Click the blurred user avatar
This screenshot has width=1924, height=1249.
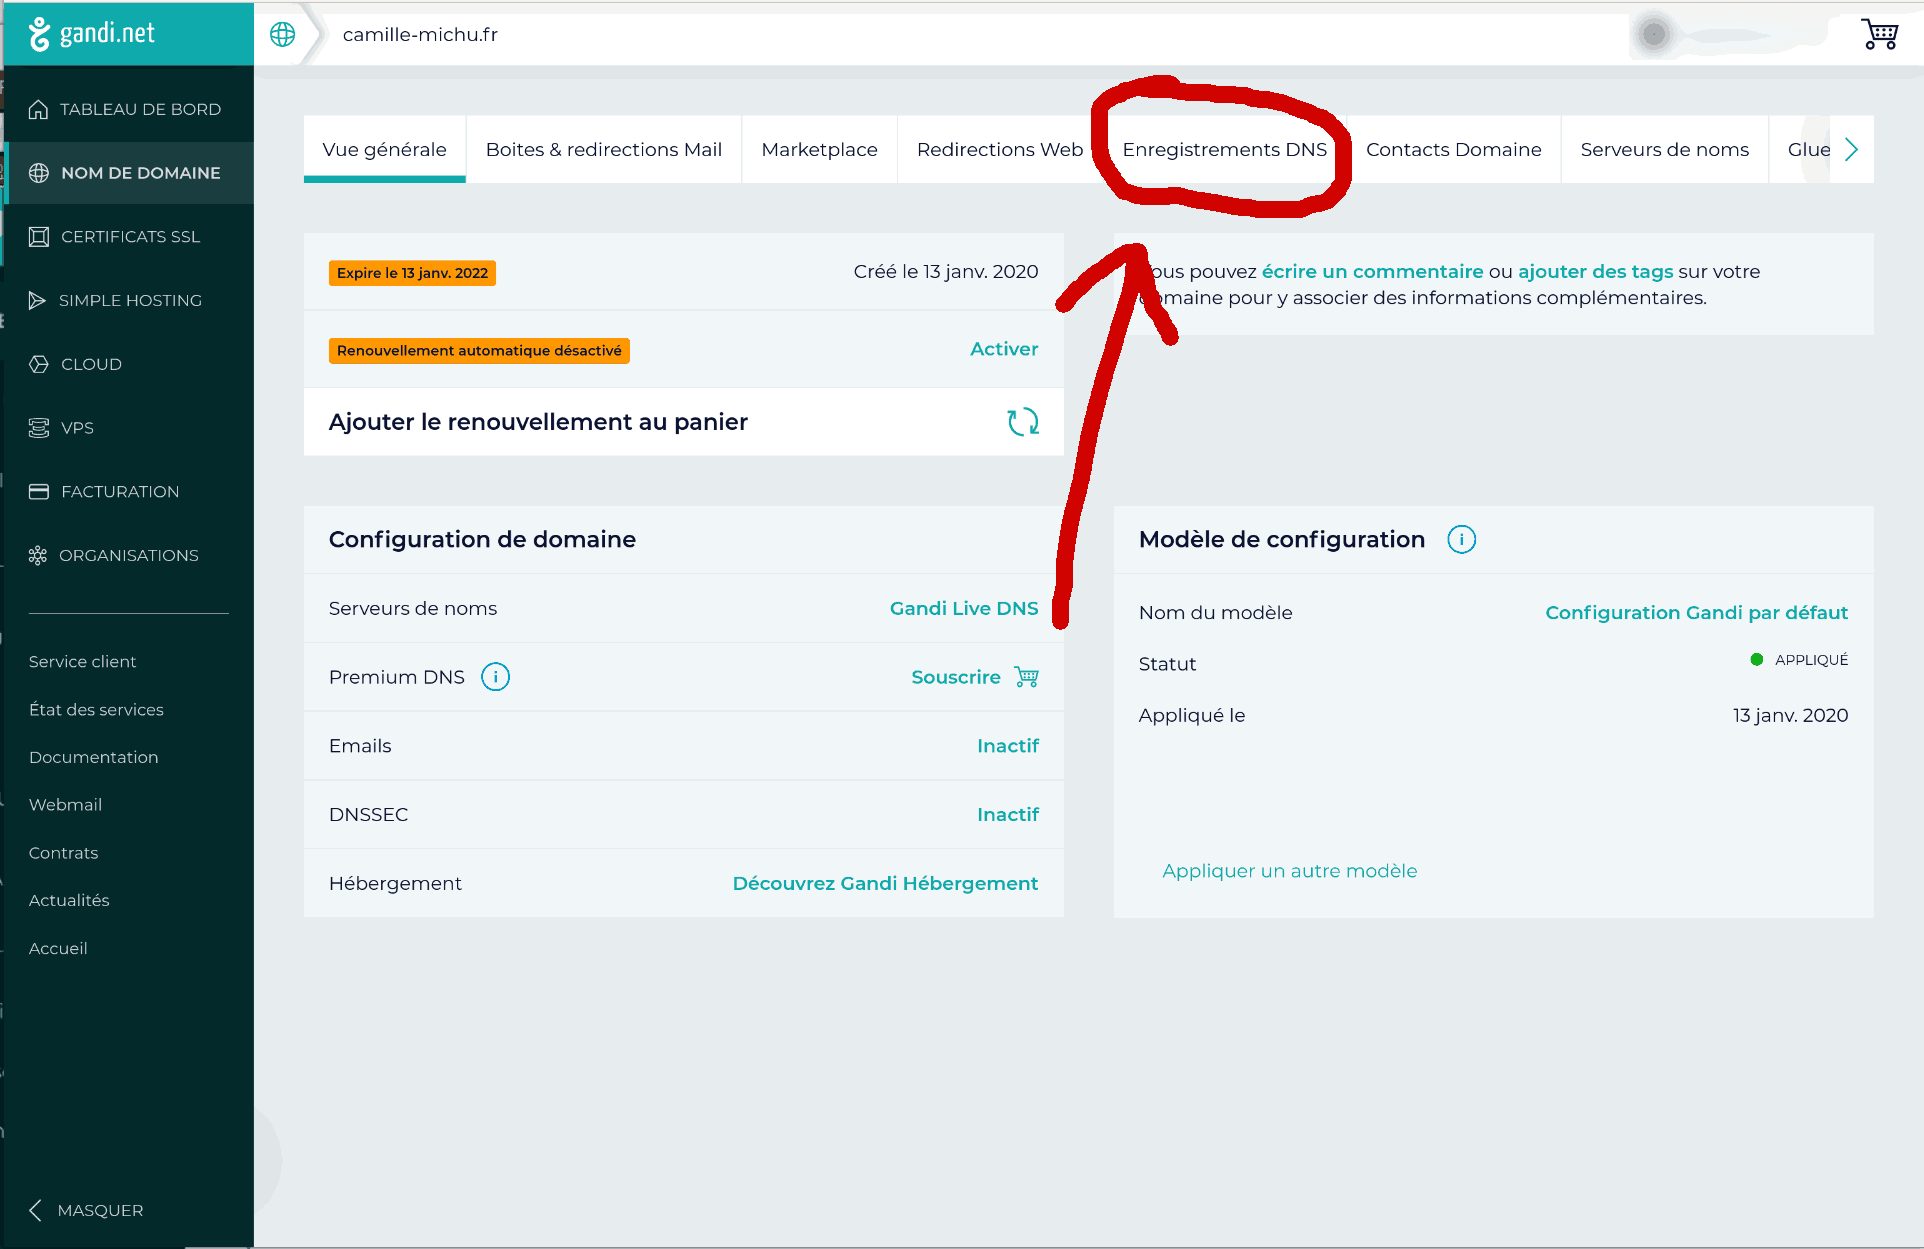pyautogui.click(x=1654, y=35)
